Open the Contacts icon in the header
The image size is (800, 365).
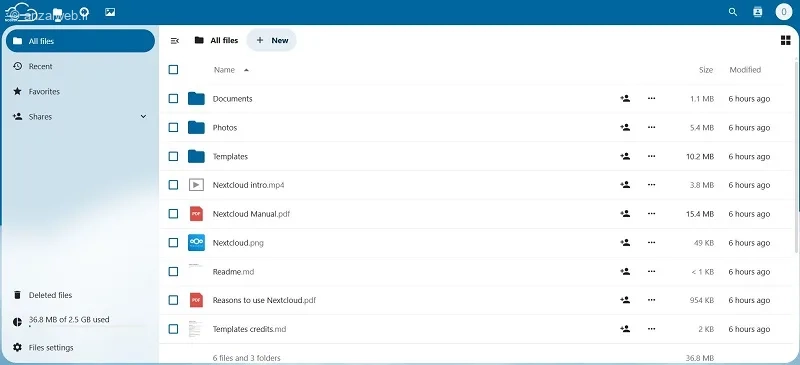coord(758,12)
